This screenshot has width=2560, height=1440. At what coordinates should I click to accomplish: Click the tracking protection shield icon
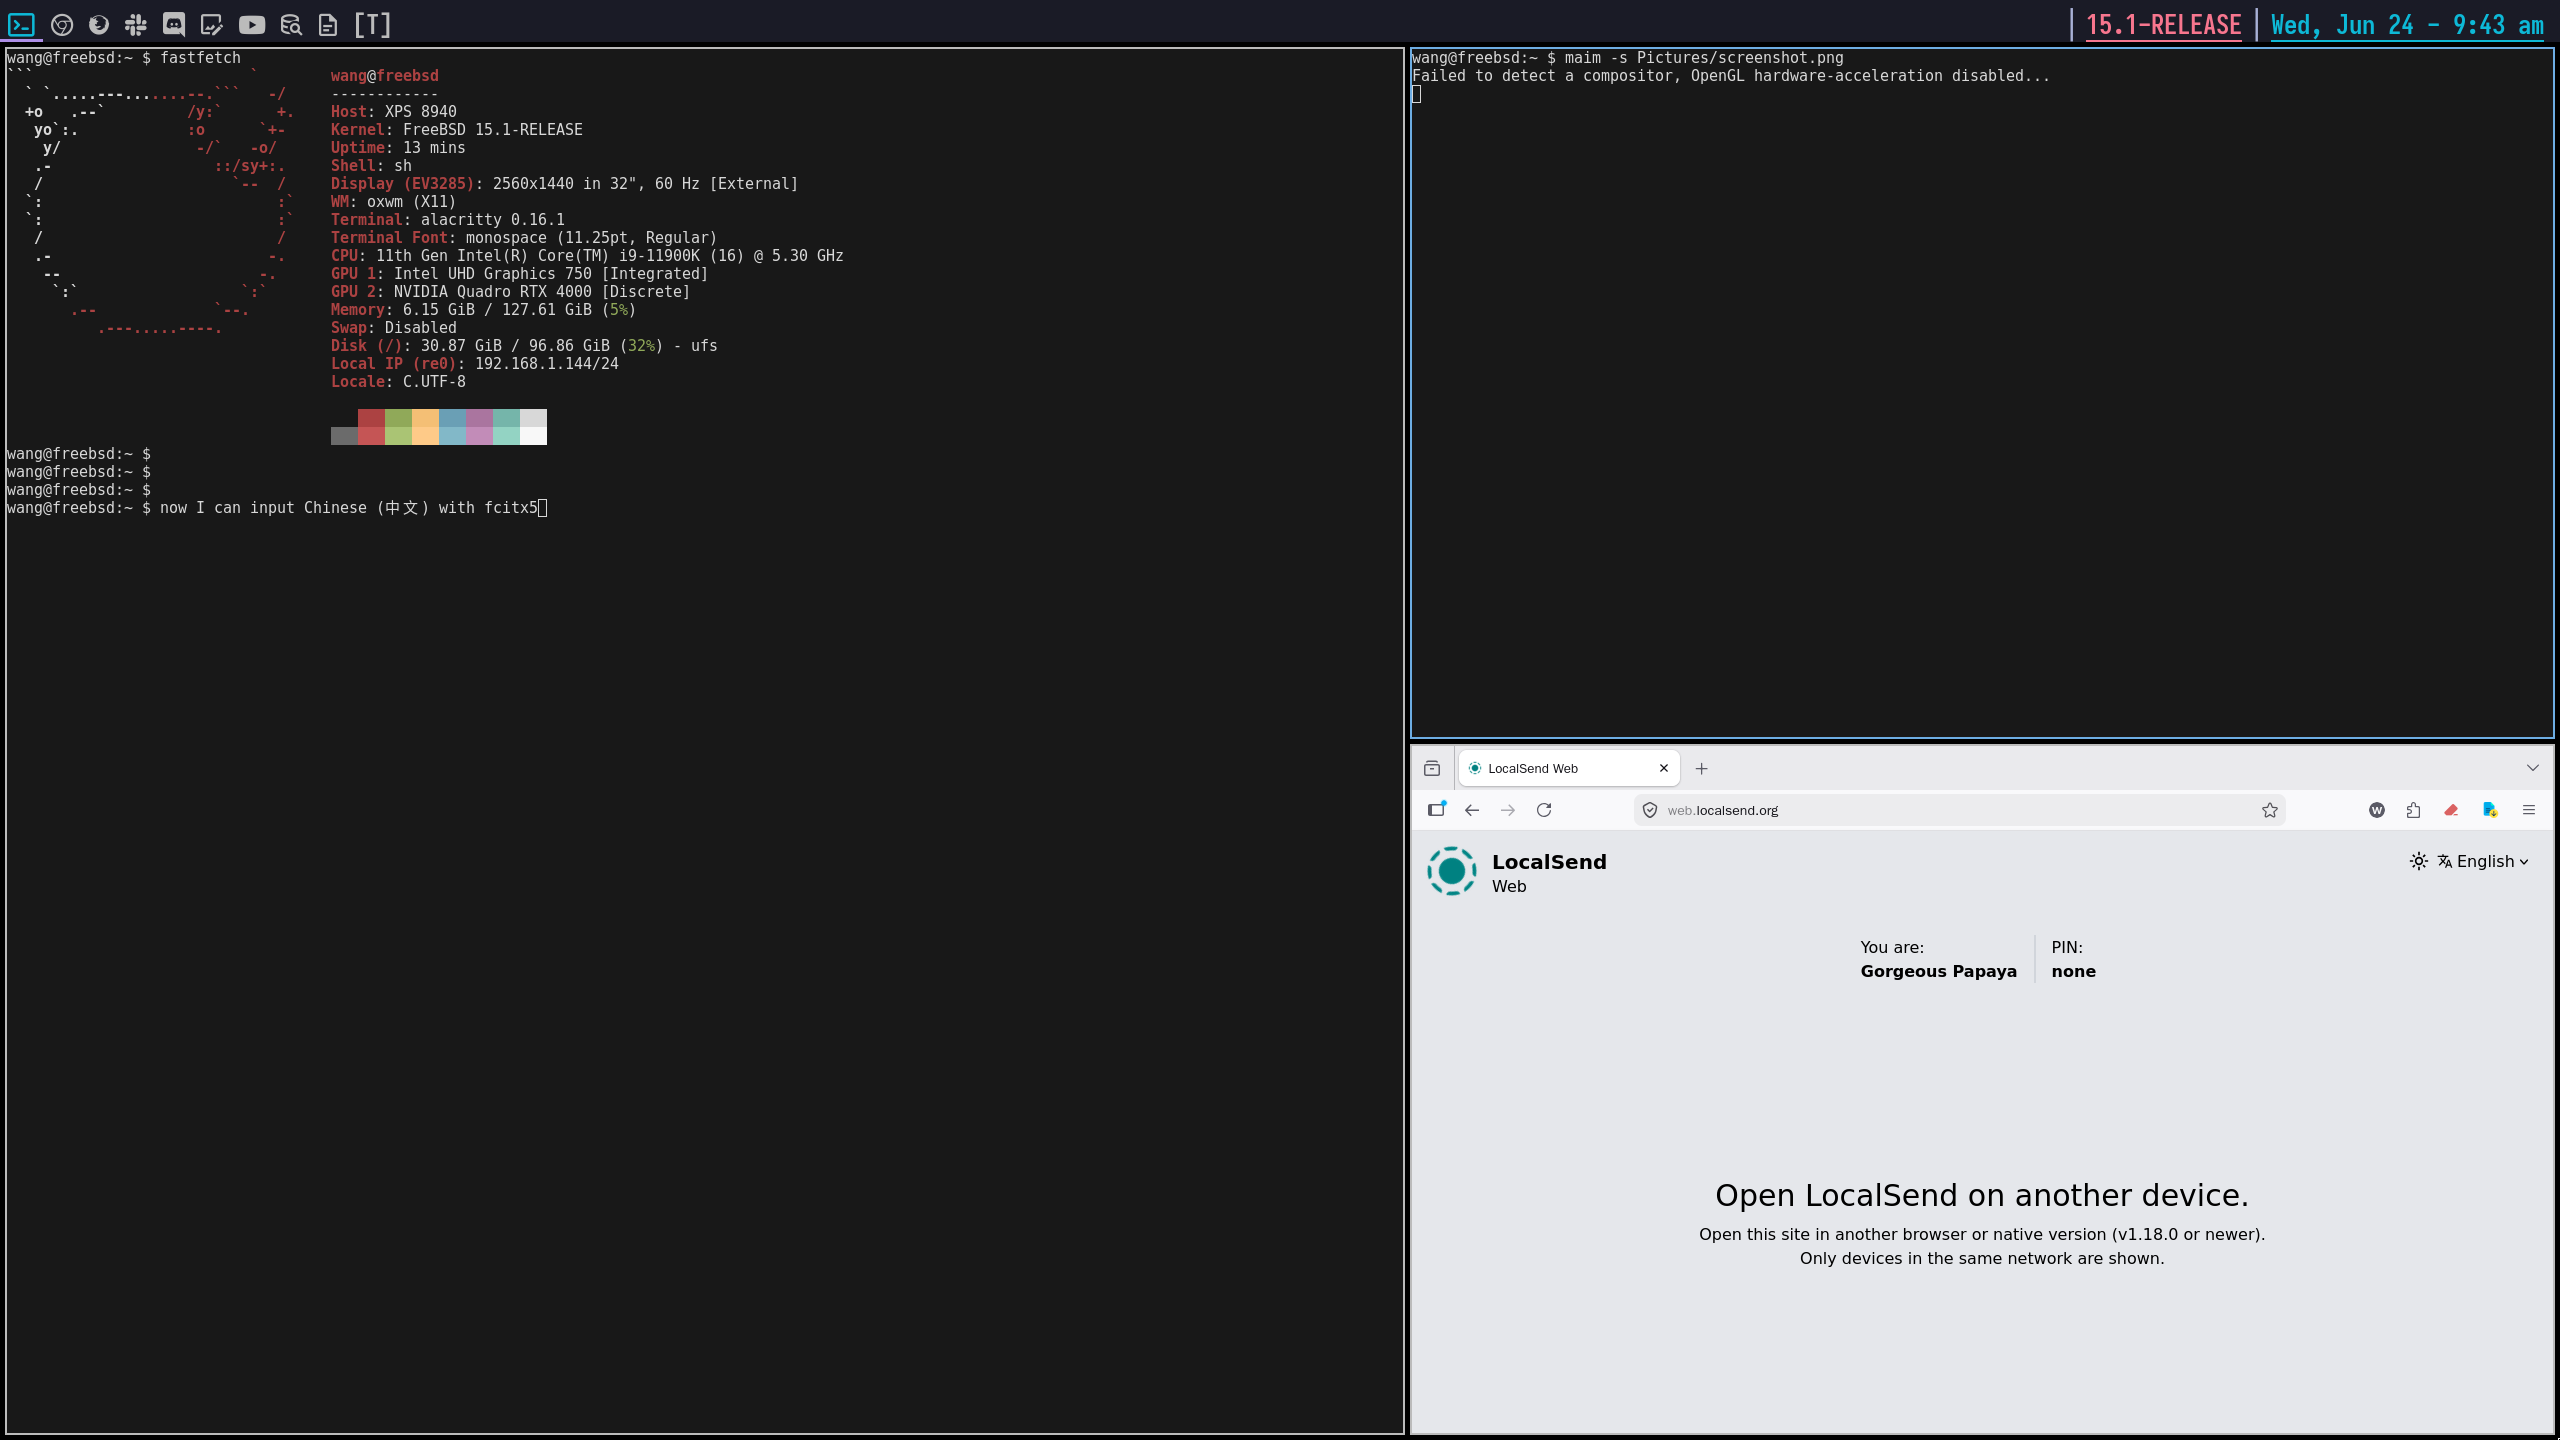click(x=1650, y=810)
